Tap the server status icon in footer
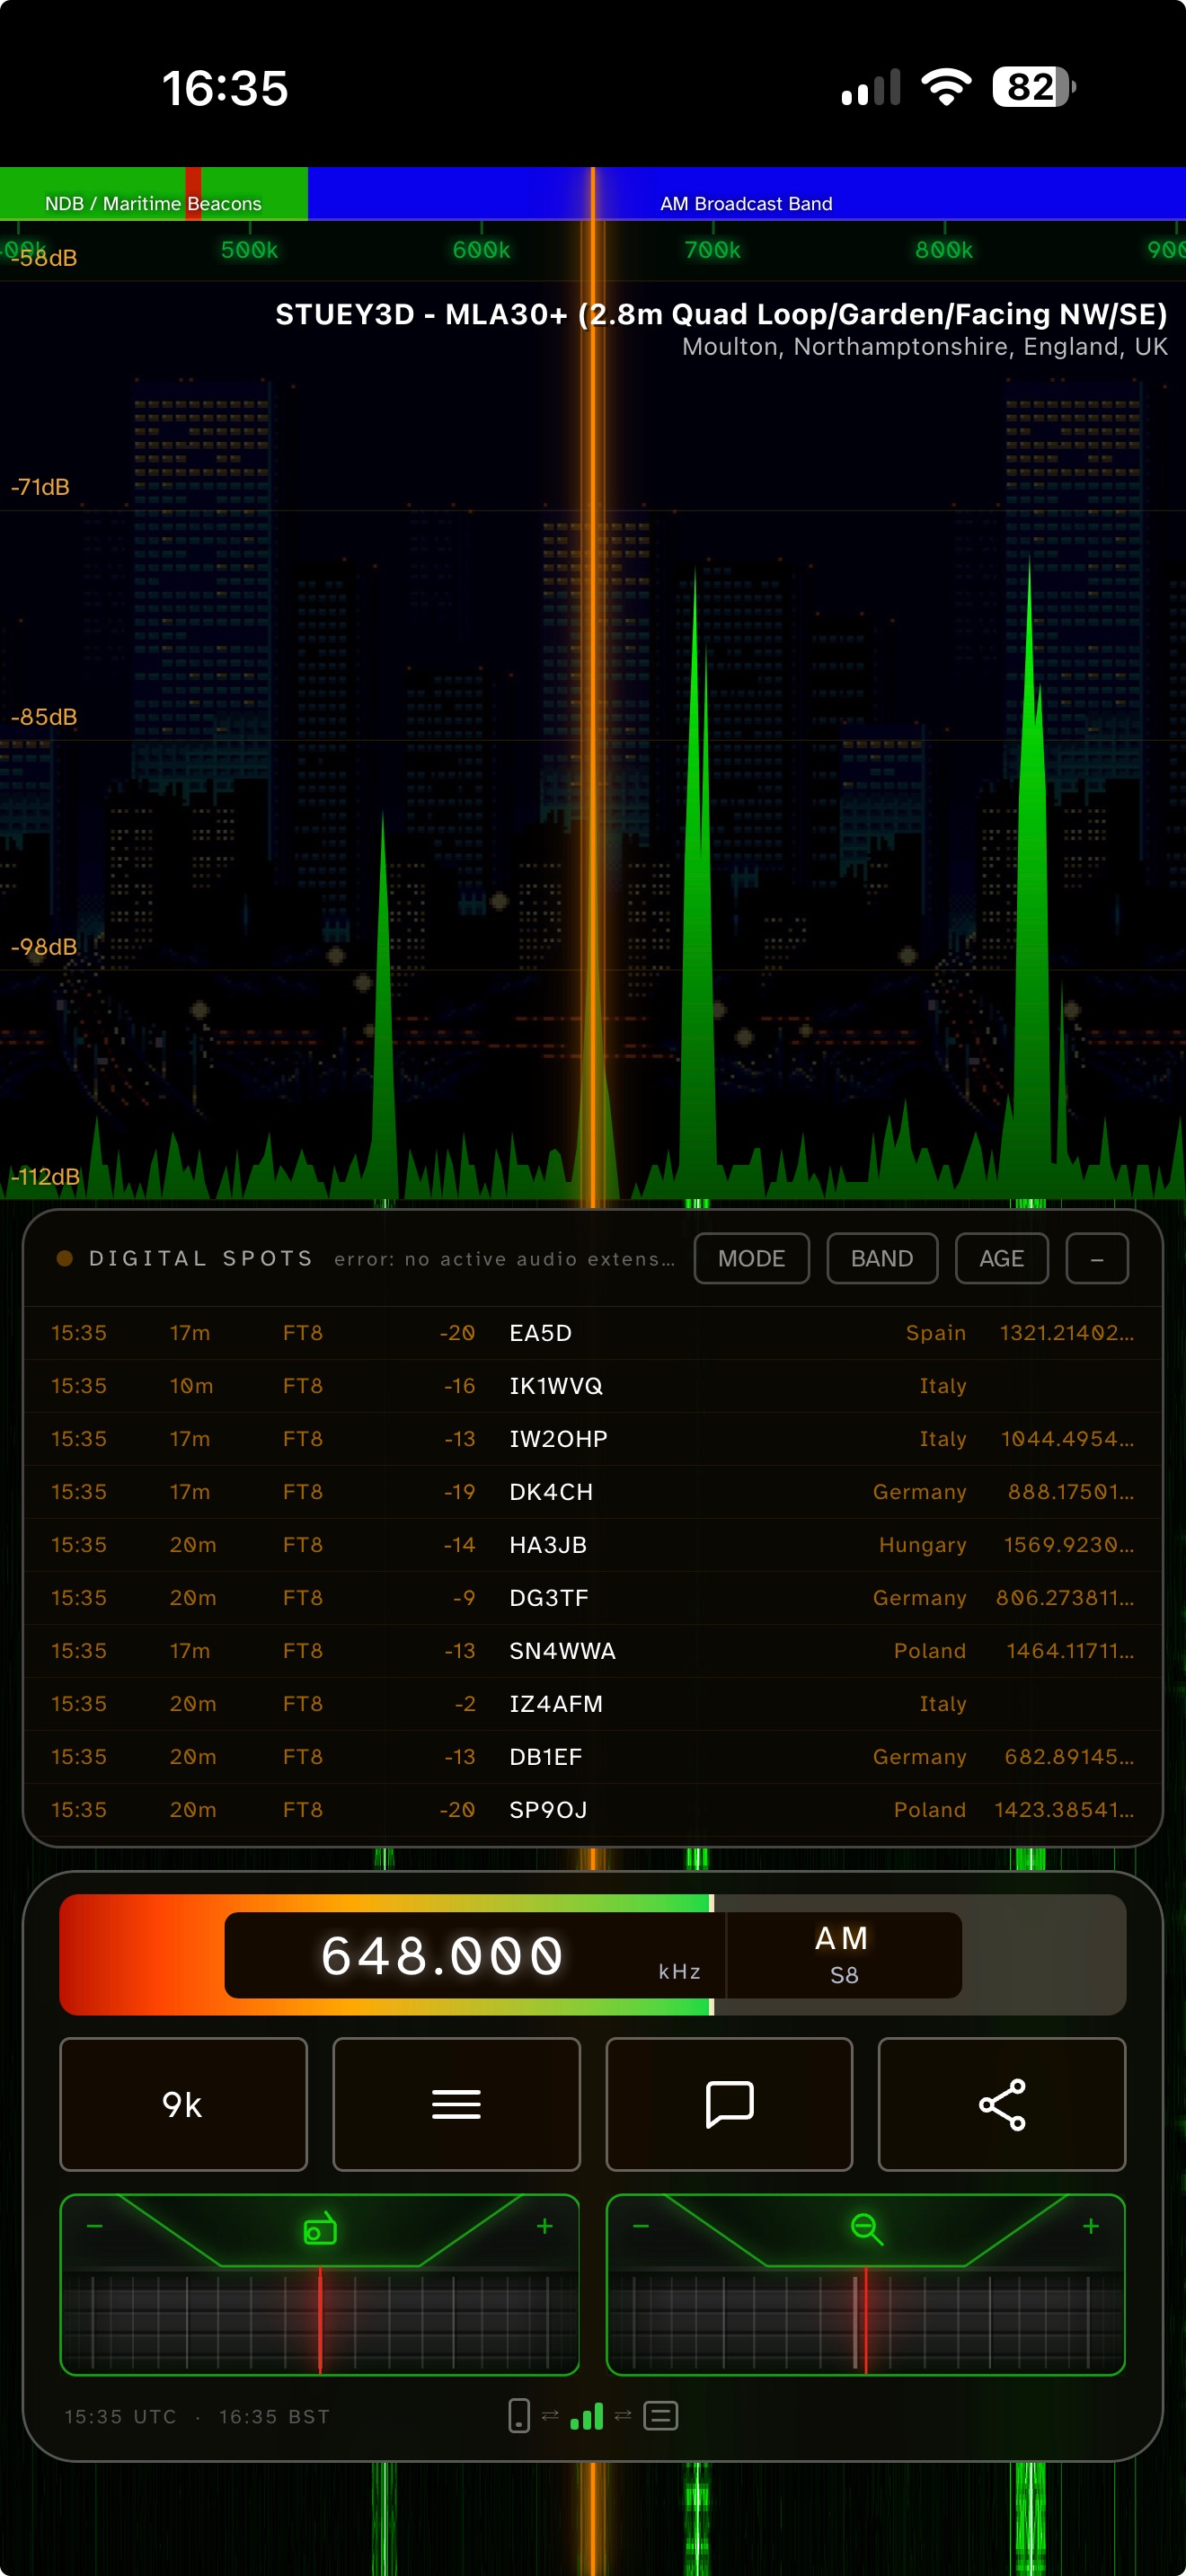 point(660,2416)
